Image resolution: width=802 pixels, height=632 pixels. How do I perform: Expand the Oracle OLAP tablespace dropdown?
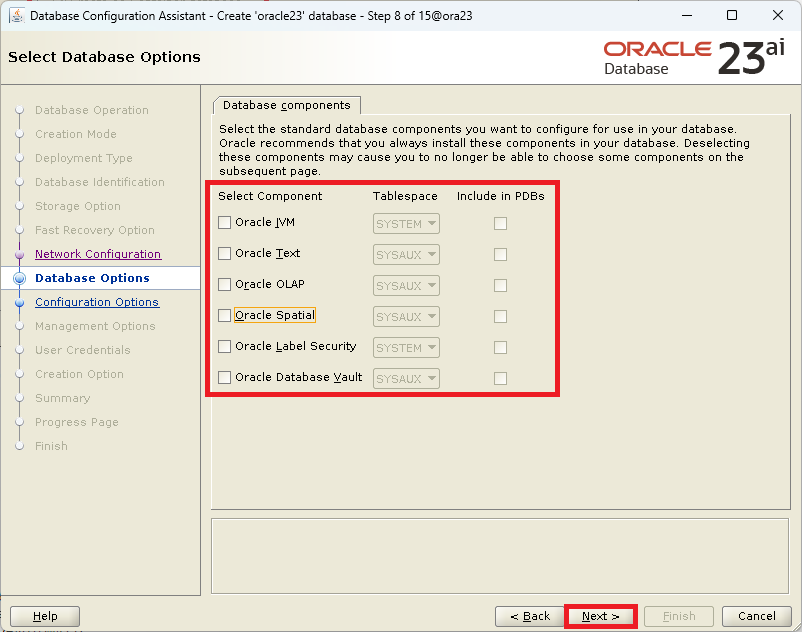[406, 285]
